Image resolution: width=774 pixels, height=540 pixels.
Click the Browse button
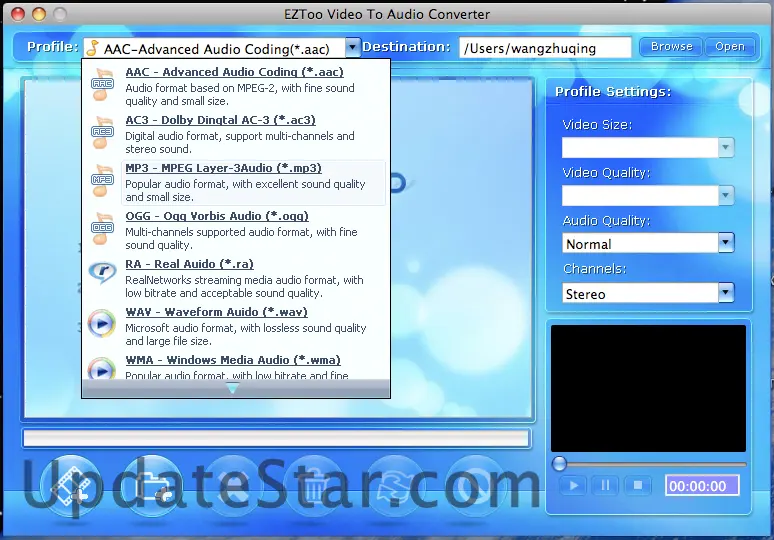[671, 46]
